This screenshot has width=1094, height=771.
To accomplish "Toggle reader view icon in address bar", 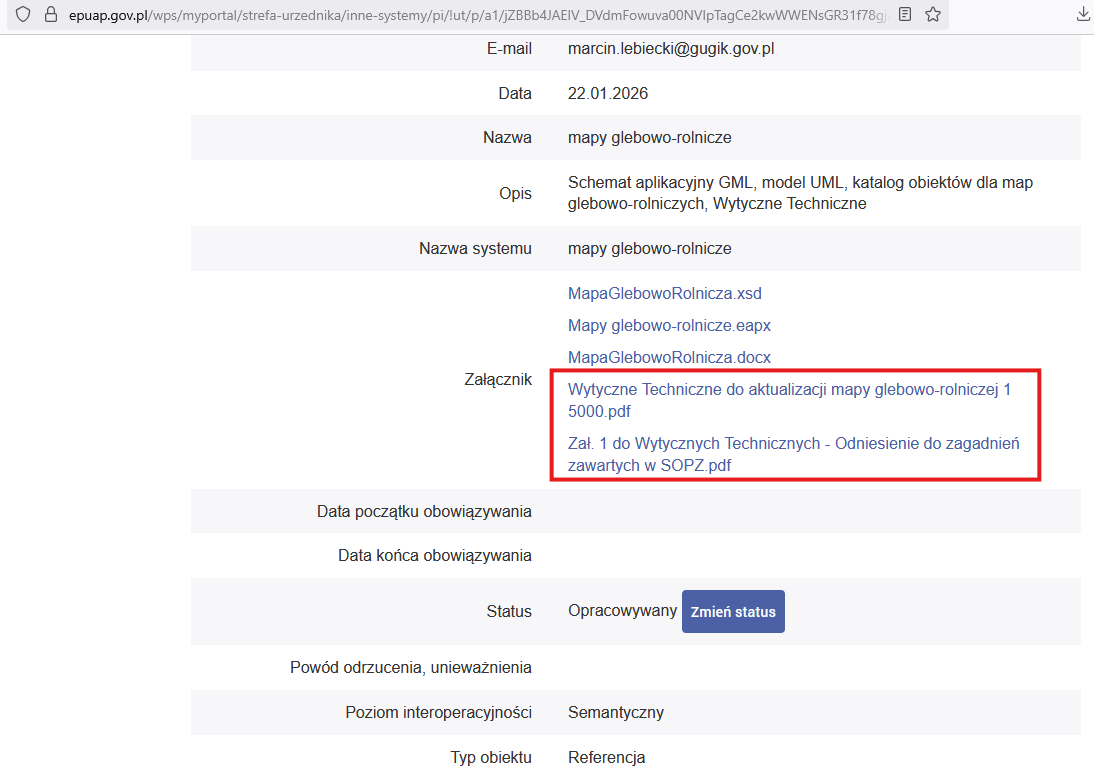I will (x=905, y=15).
